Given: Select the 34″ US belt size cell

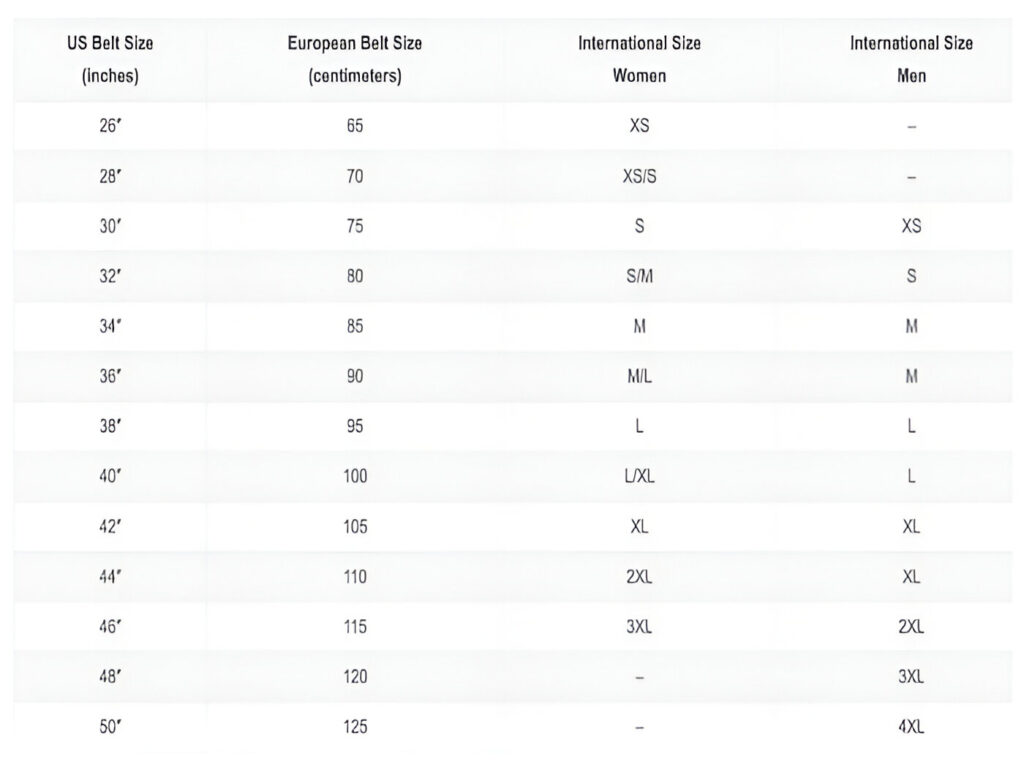Looking at the screenshot, I should click(x=110, y=327).
